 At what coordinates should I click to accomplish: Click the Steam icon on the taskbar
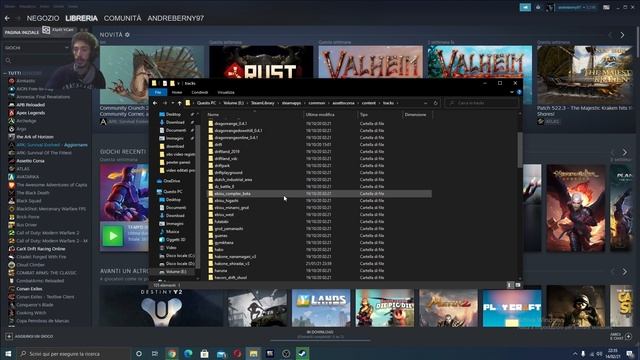pos(302,353)
